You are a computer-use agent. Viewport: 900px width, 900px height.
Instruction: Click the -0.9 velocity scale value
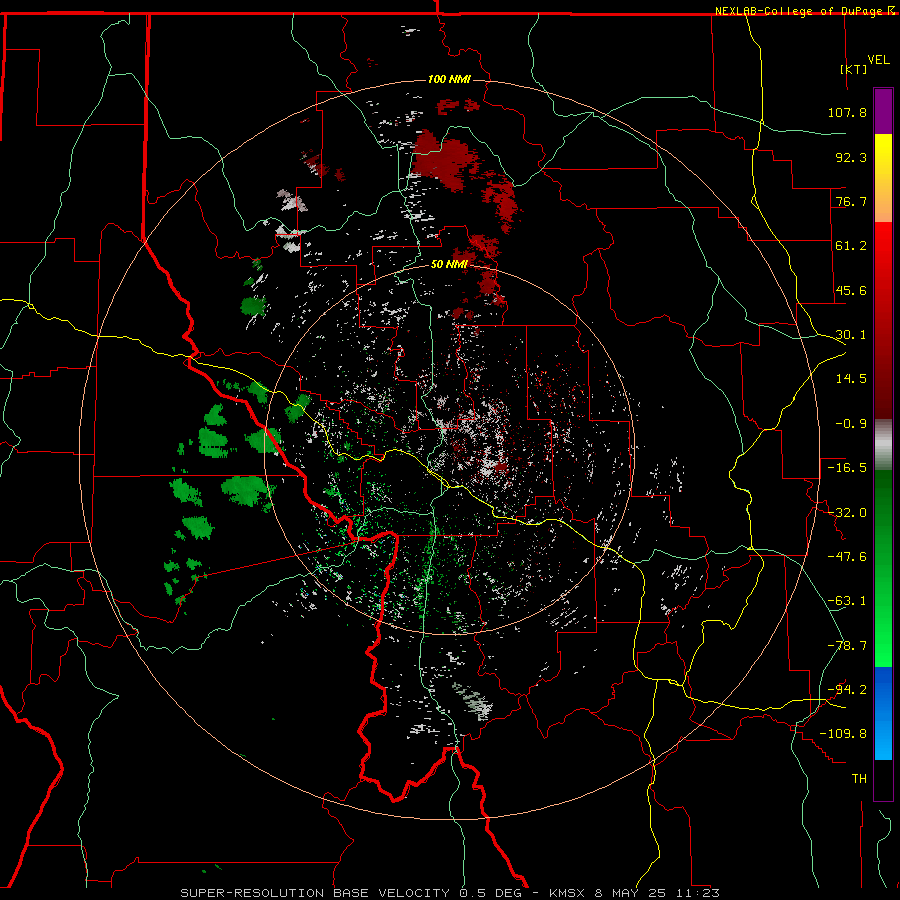coord(851,424)
